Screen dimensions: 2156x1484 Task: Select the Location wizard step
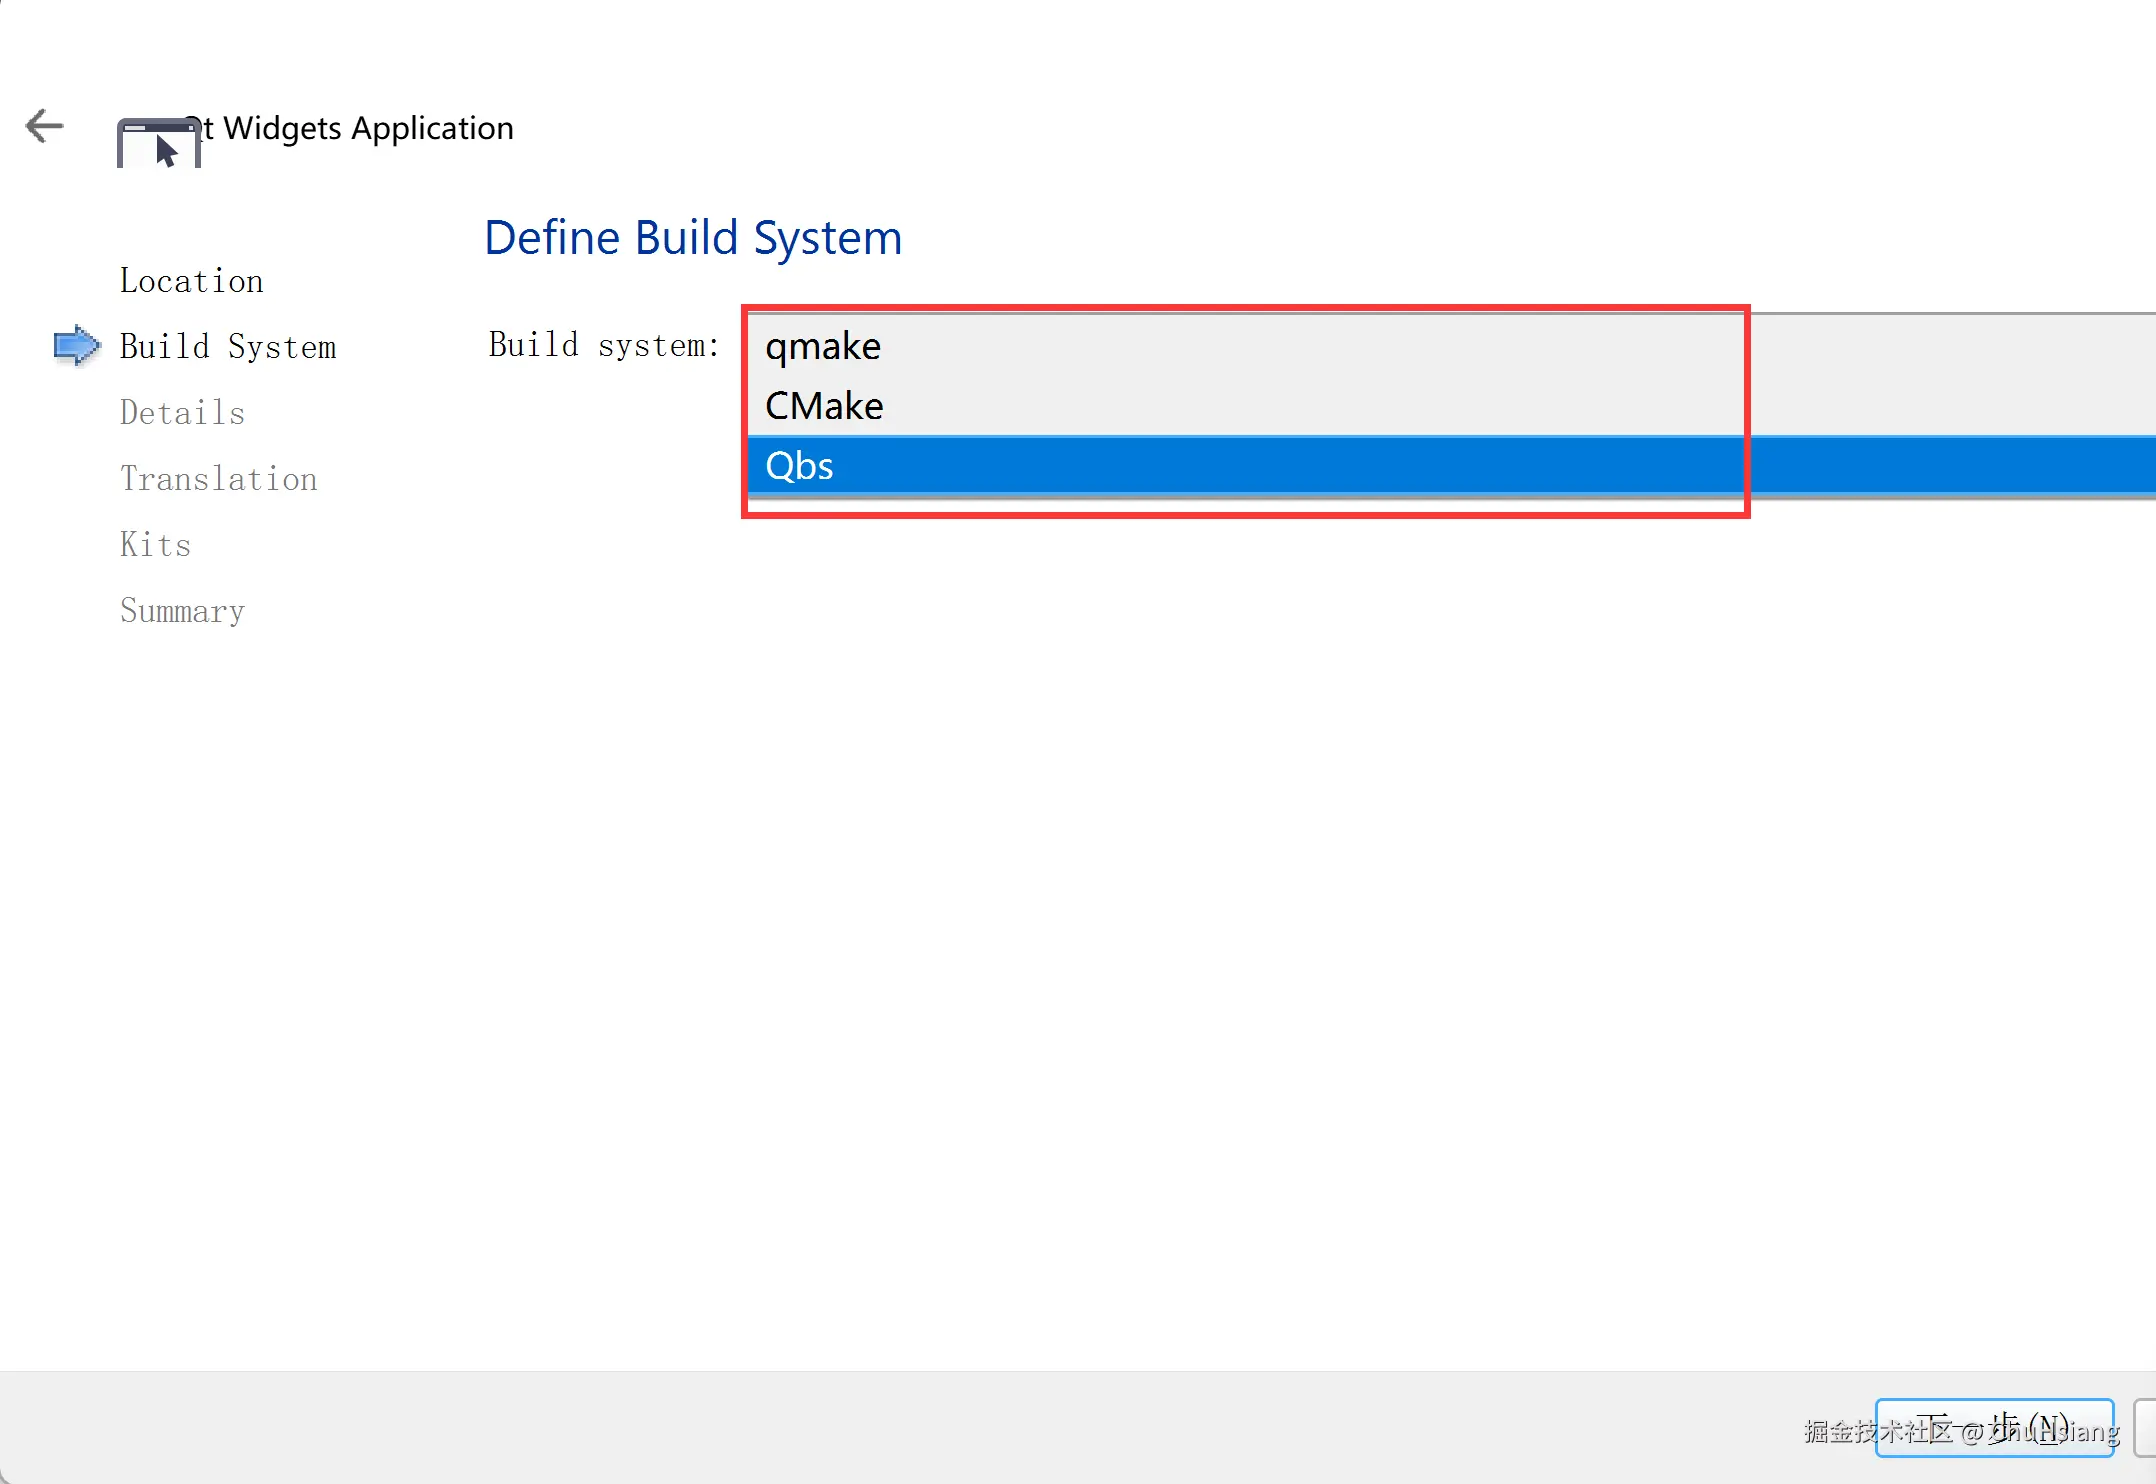pos(191,281)
